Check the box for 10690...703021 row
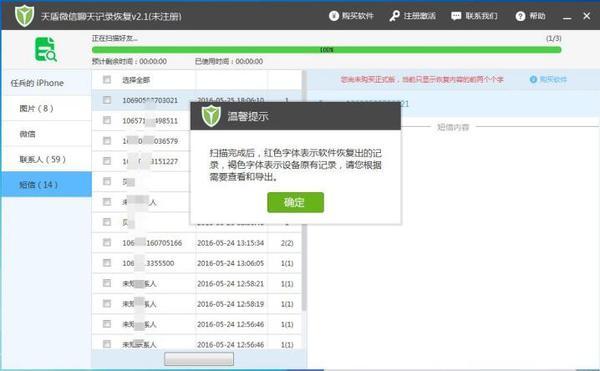The width and height of the screenshot is (600, 371). point(107,100)
